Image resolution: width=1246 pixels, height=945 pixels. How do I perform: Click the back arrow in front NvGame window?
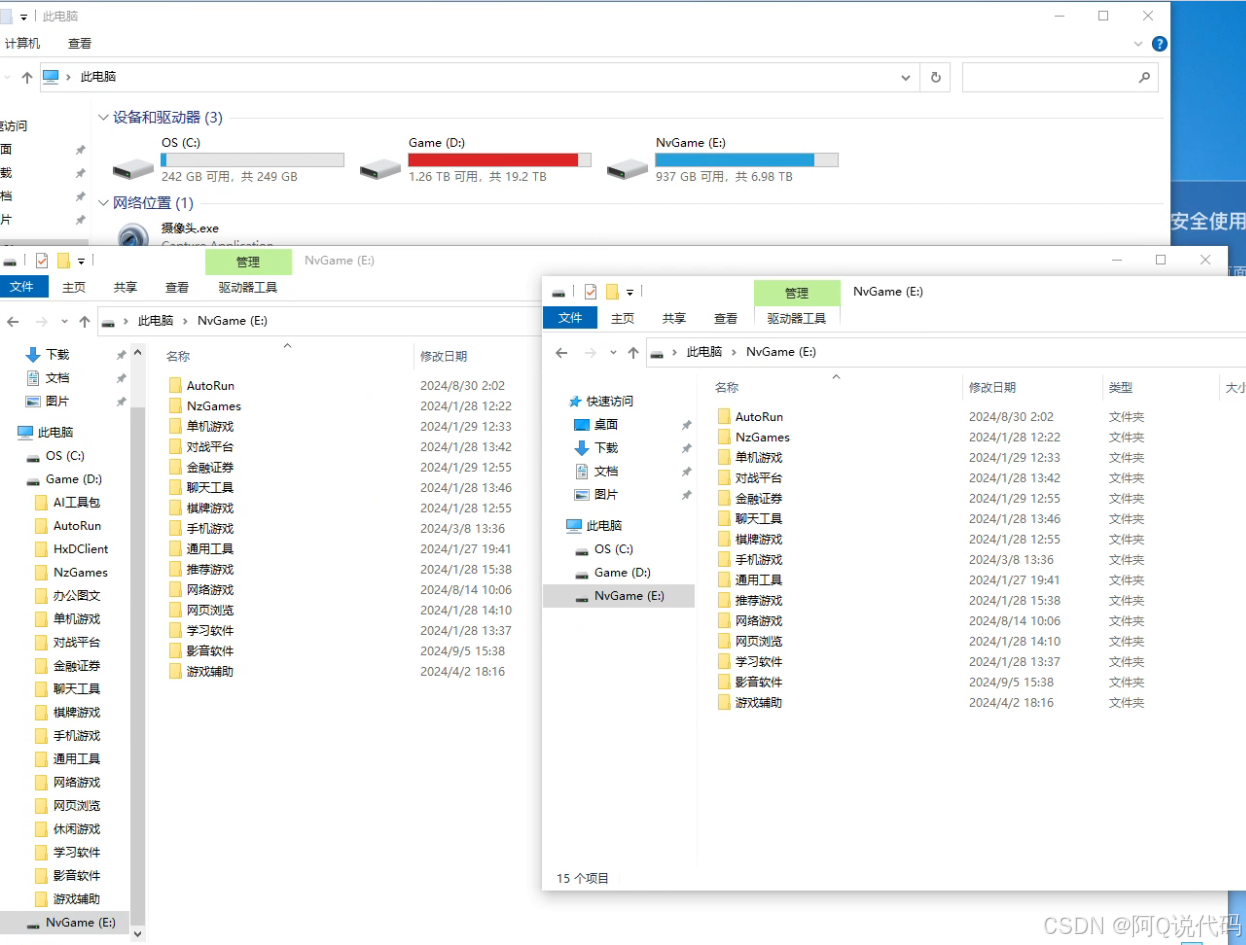click(x=562, y=352)
